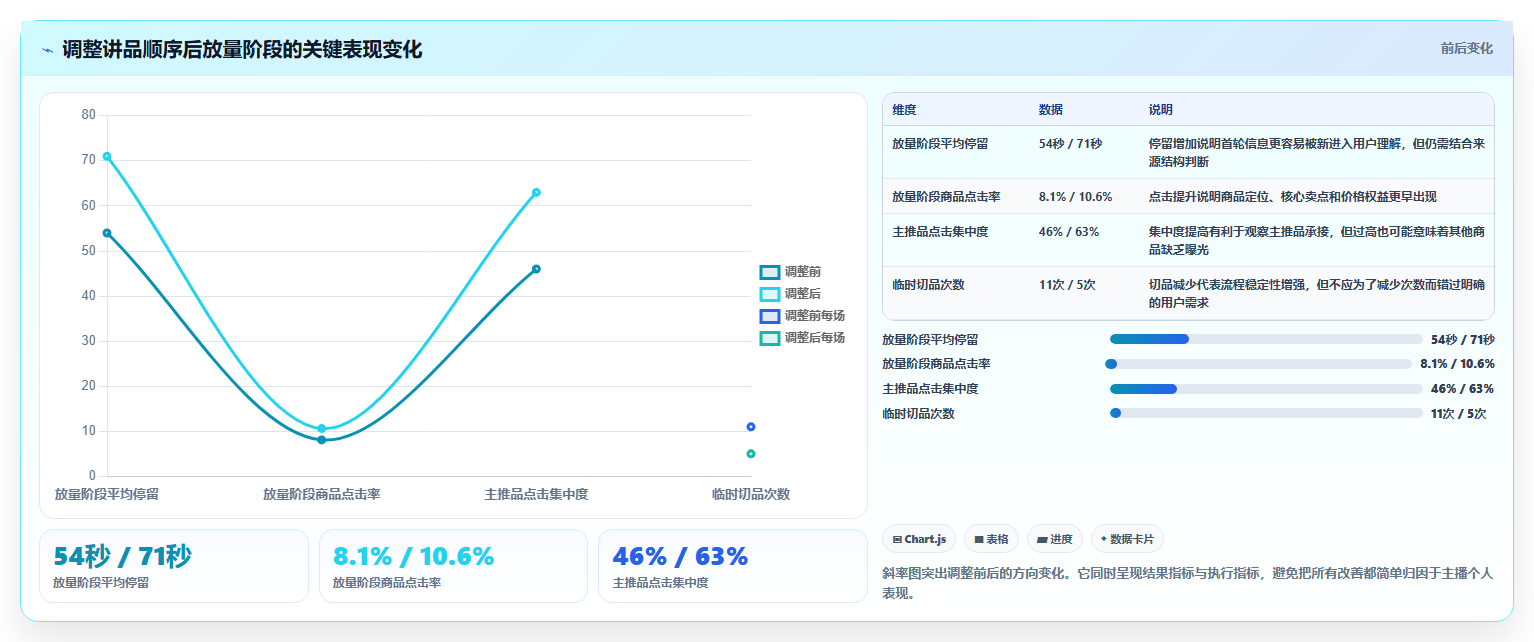The height and width of the screenshot is (642, 1534).
Task: Click the 调整前 data point at 54
Action: coord(107,233)
